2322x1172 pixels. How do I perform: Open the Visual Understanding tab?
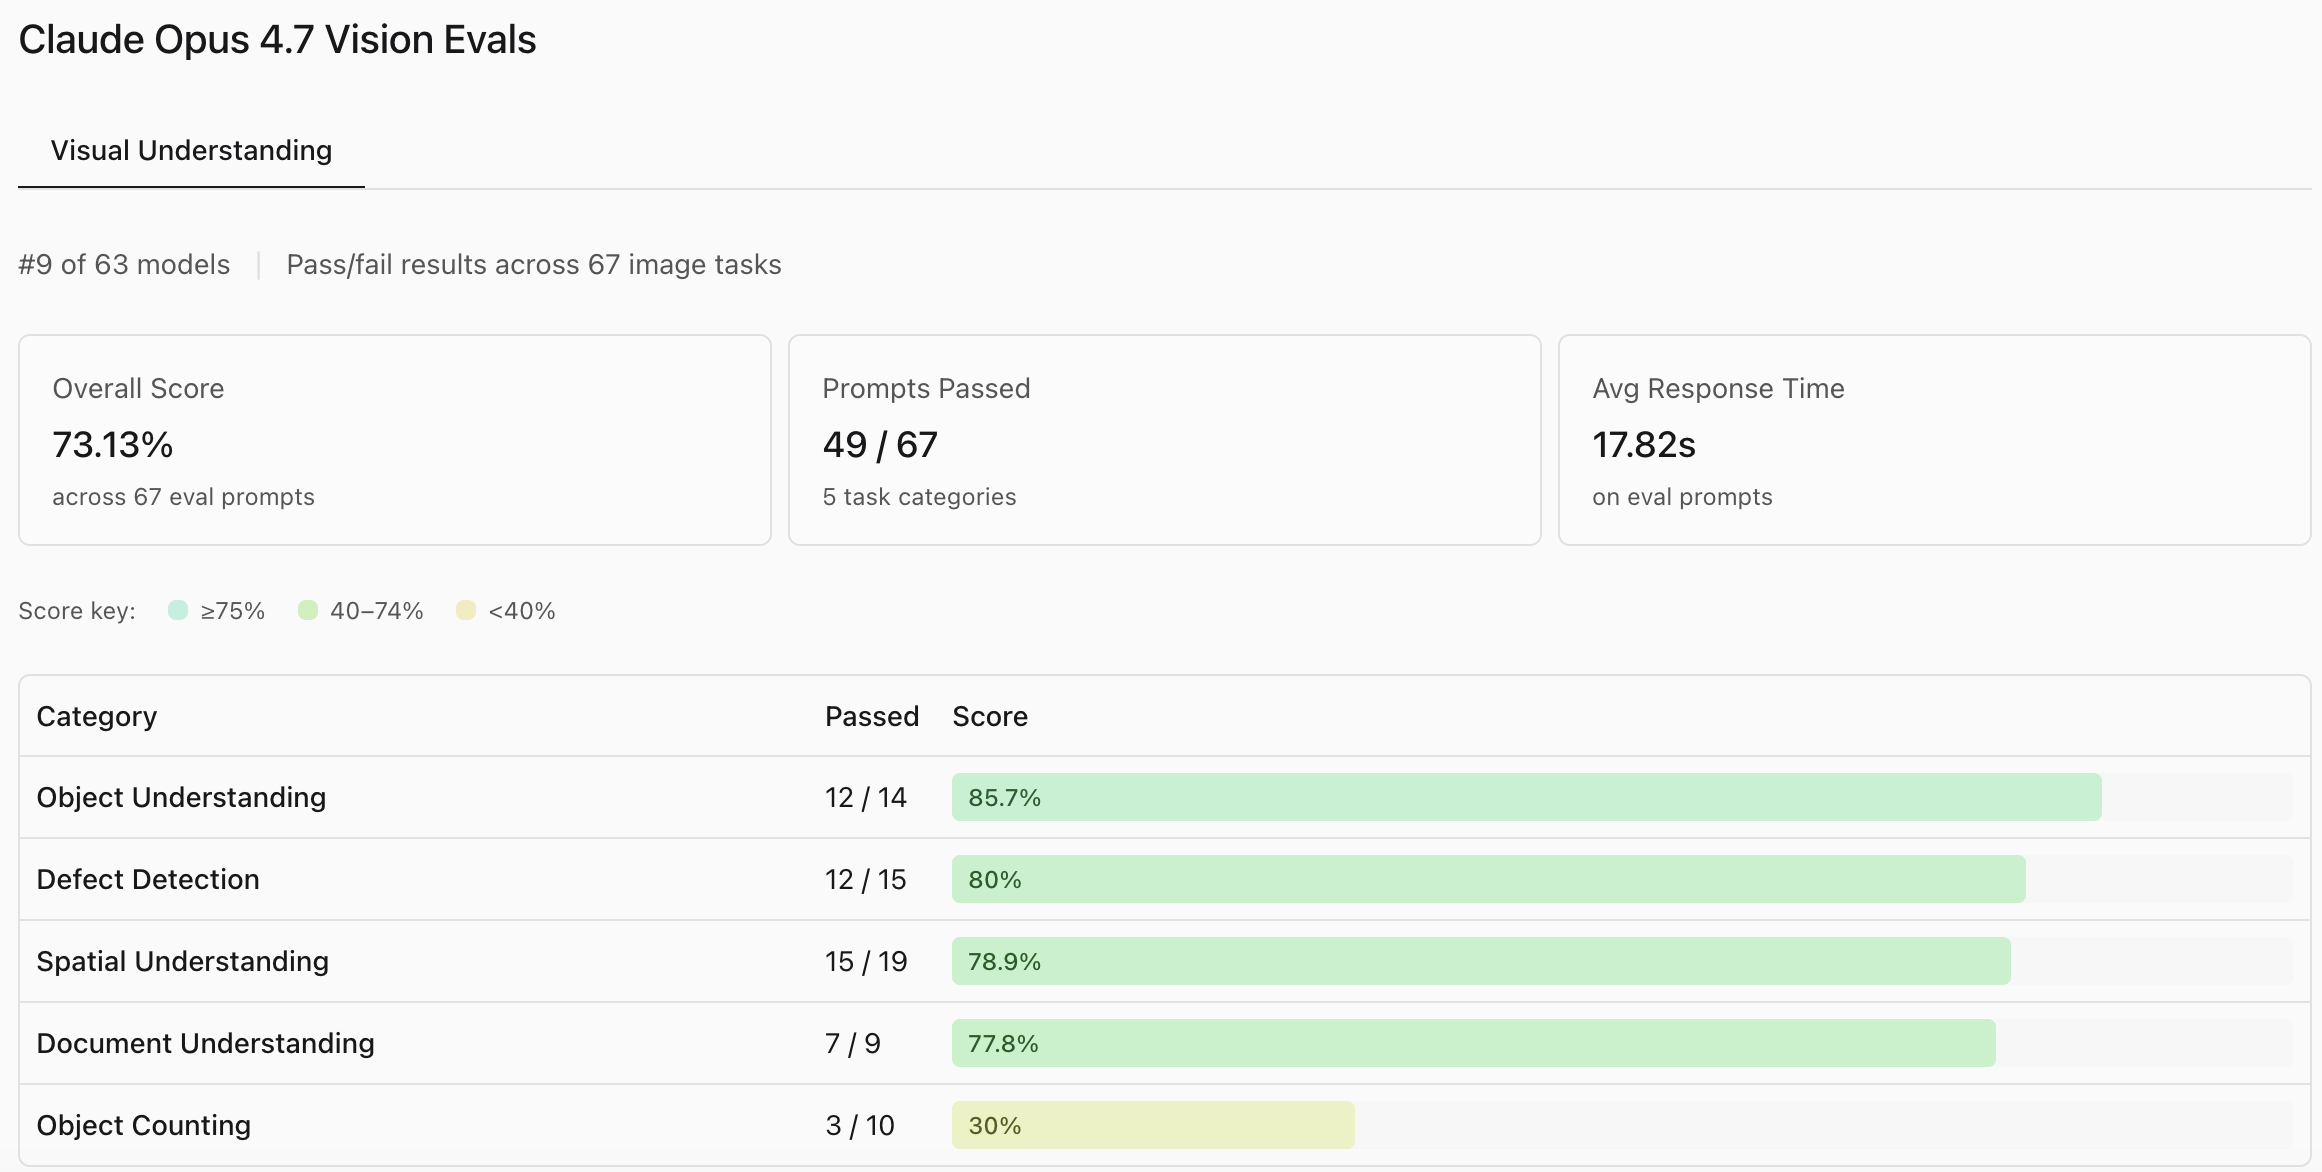pos(191,150)
